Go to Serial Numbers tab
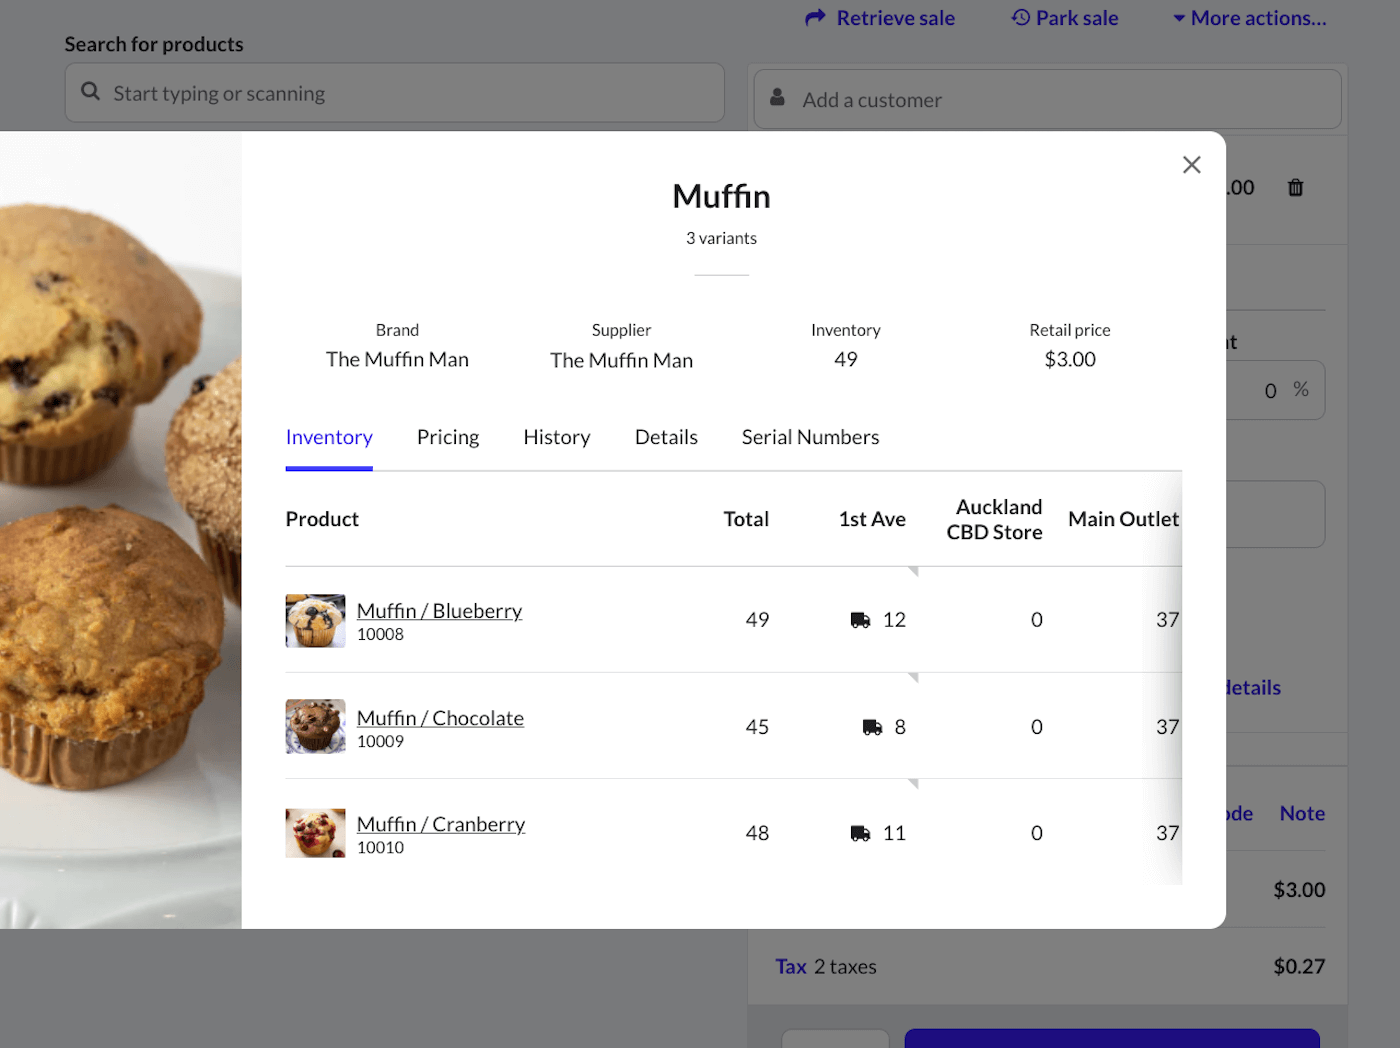This screenshot has width=1400, height=1048. (810, 437)
